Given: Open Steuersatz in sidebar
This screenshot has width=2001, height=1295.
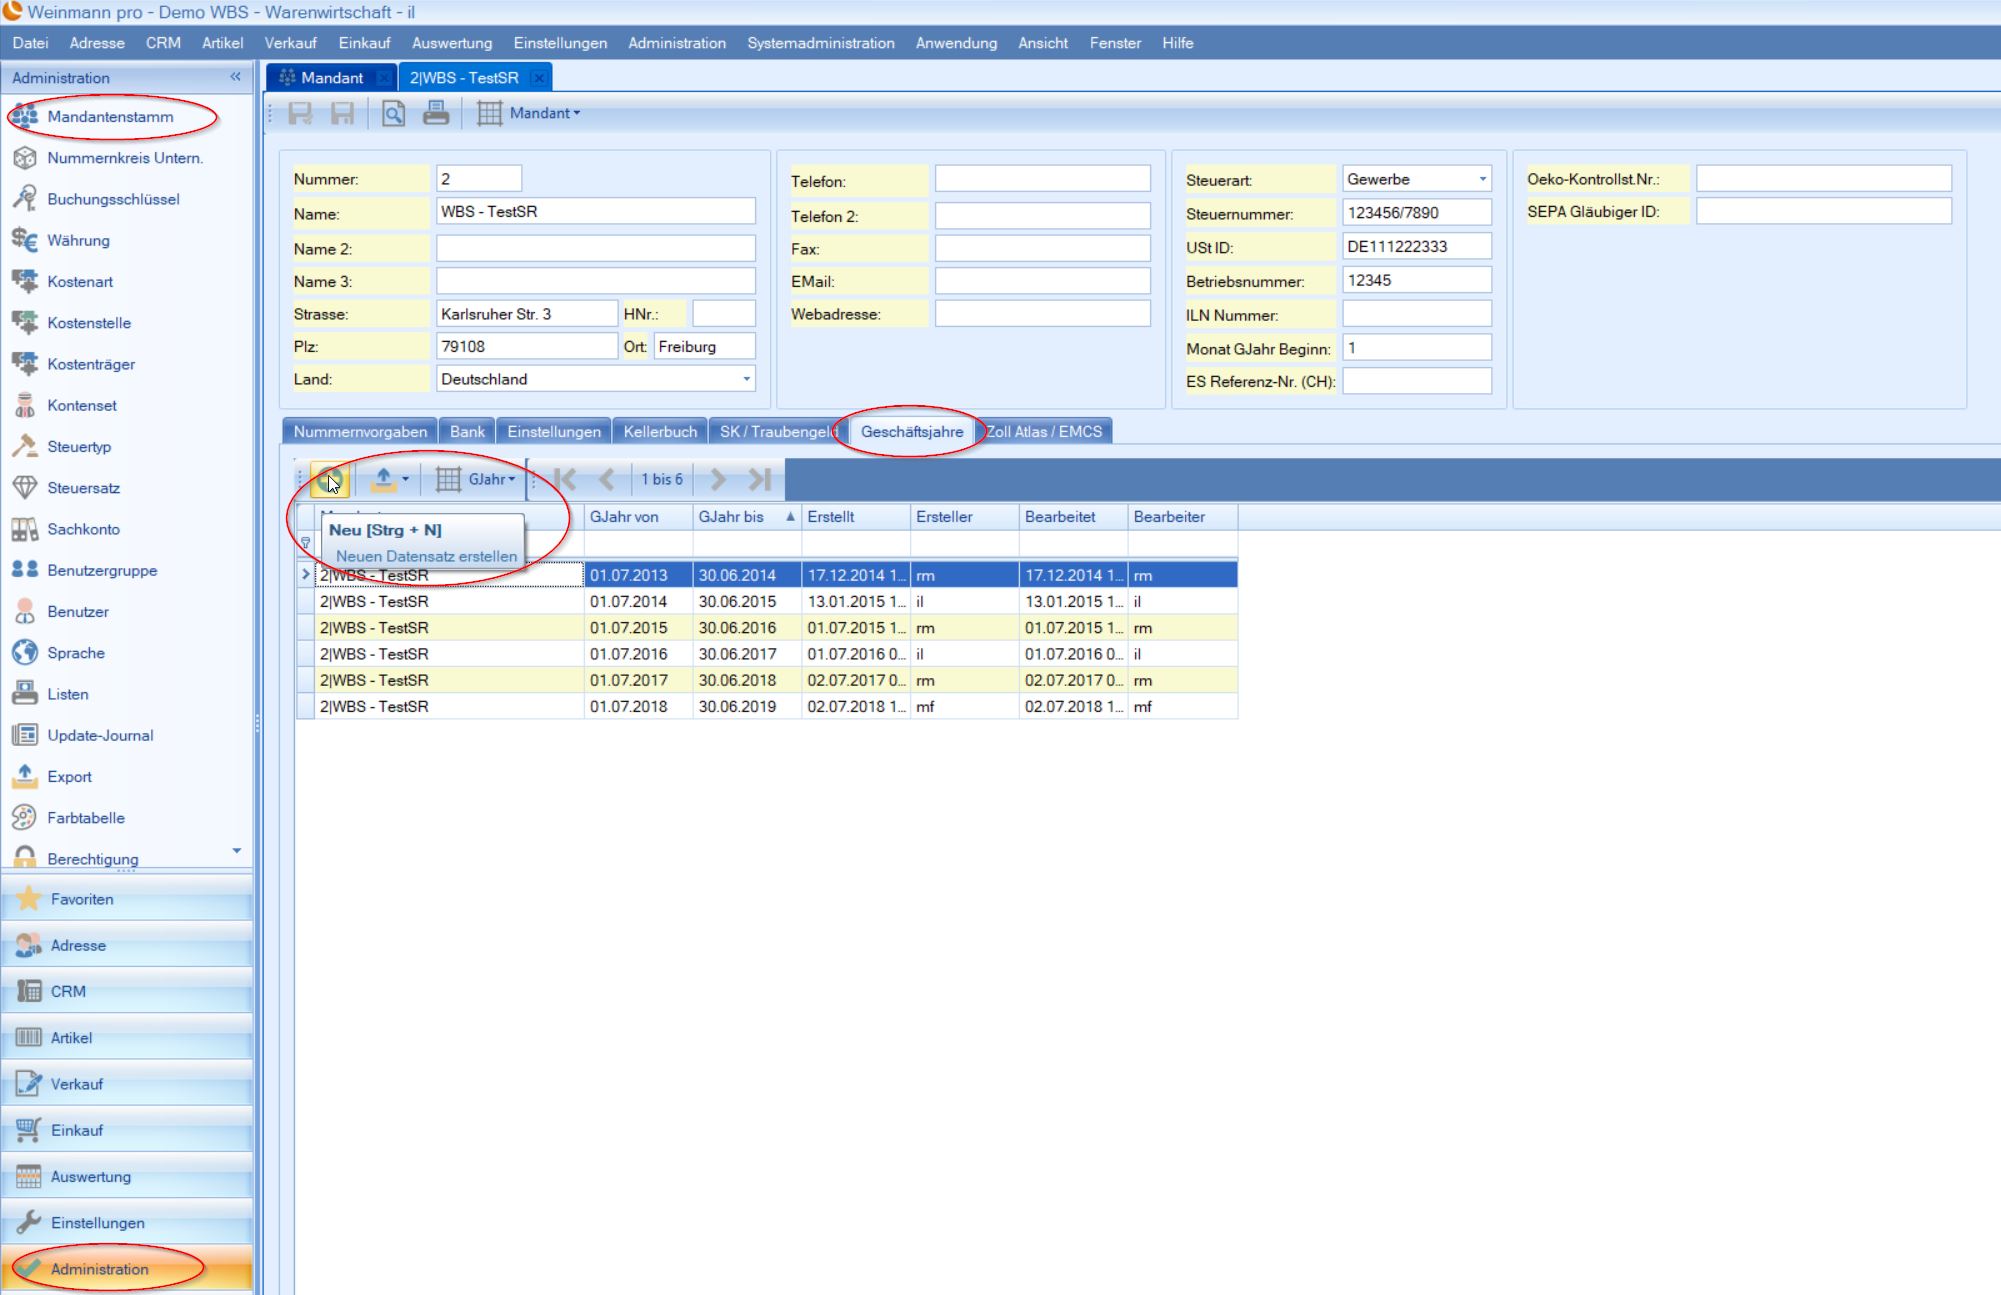Looking at the screenshot, I should [83, 488].
